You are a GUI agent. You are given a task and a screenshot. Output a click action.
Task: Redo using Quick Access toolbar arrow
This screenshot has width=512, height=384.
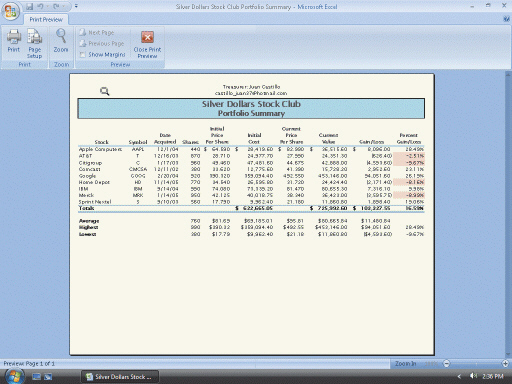coord(56,6)
